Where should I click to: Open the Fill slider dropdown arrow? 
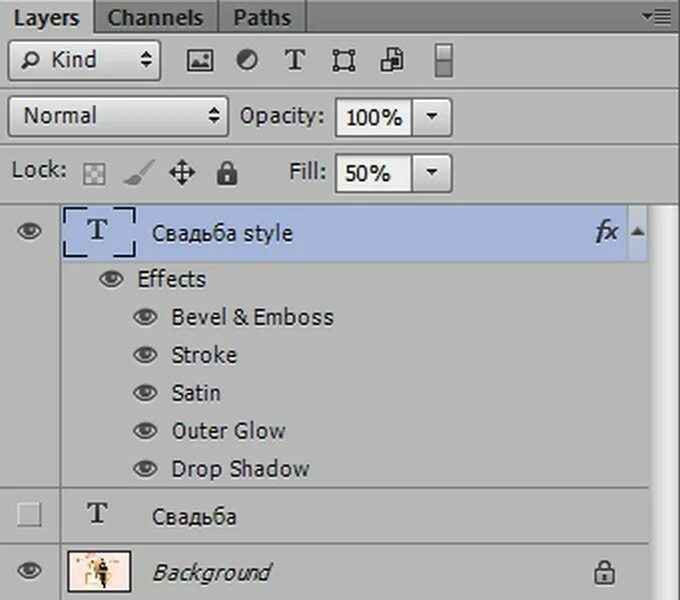pos(431,173)
